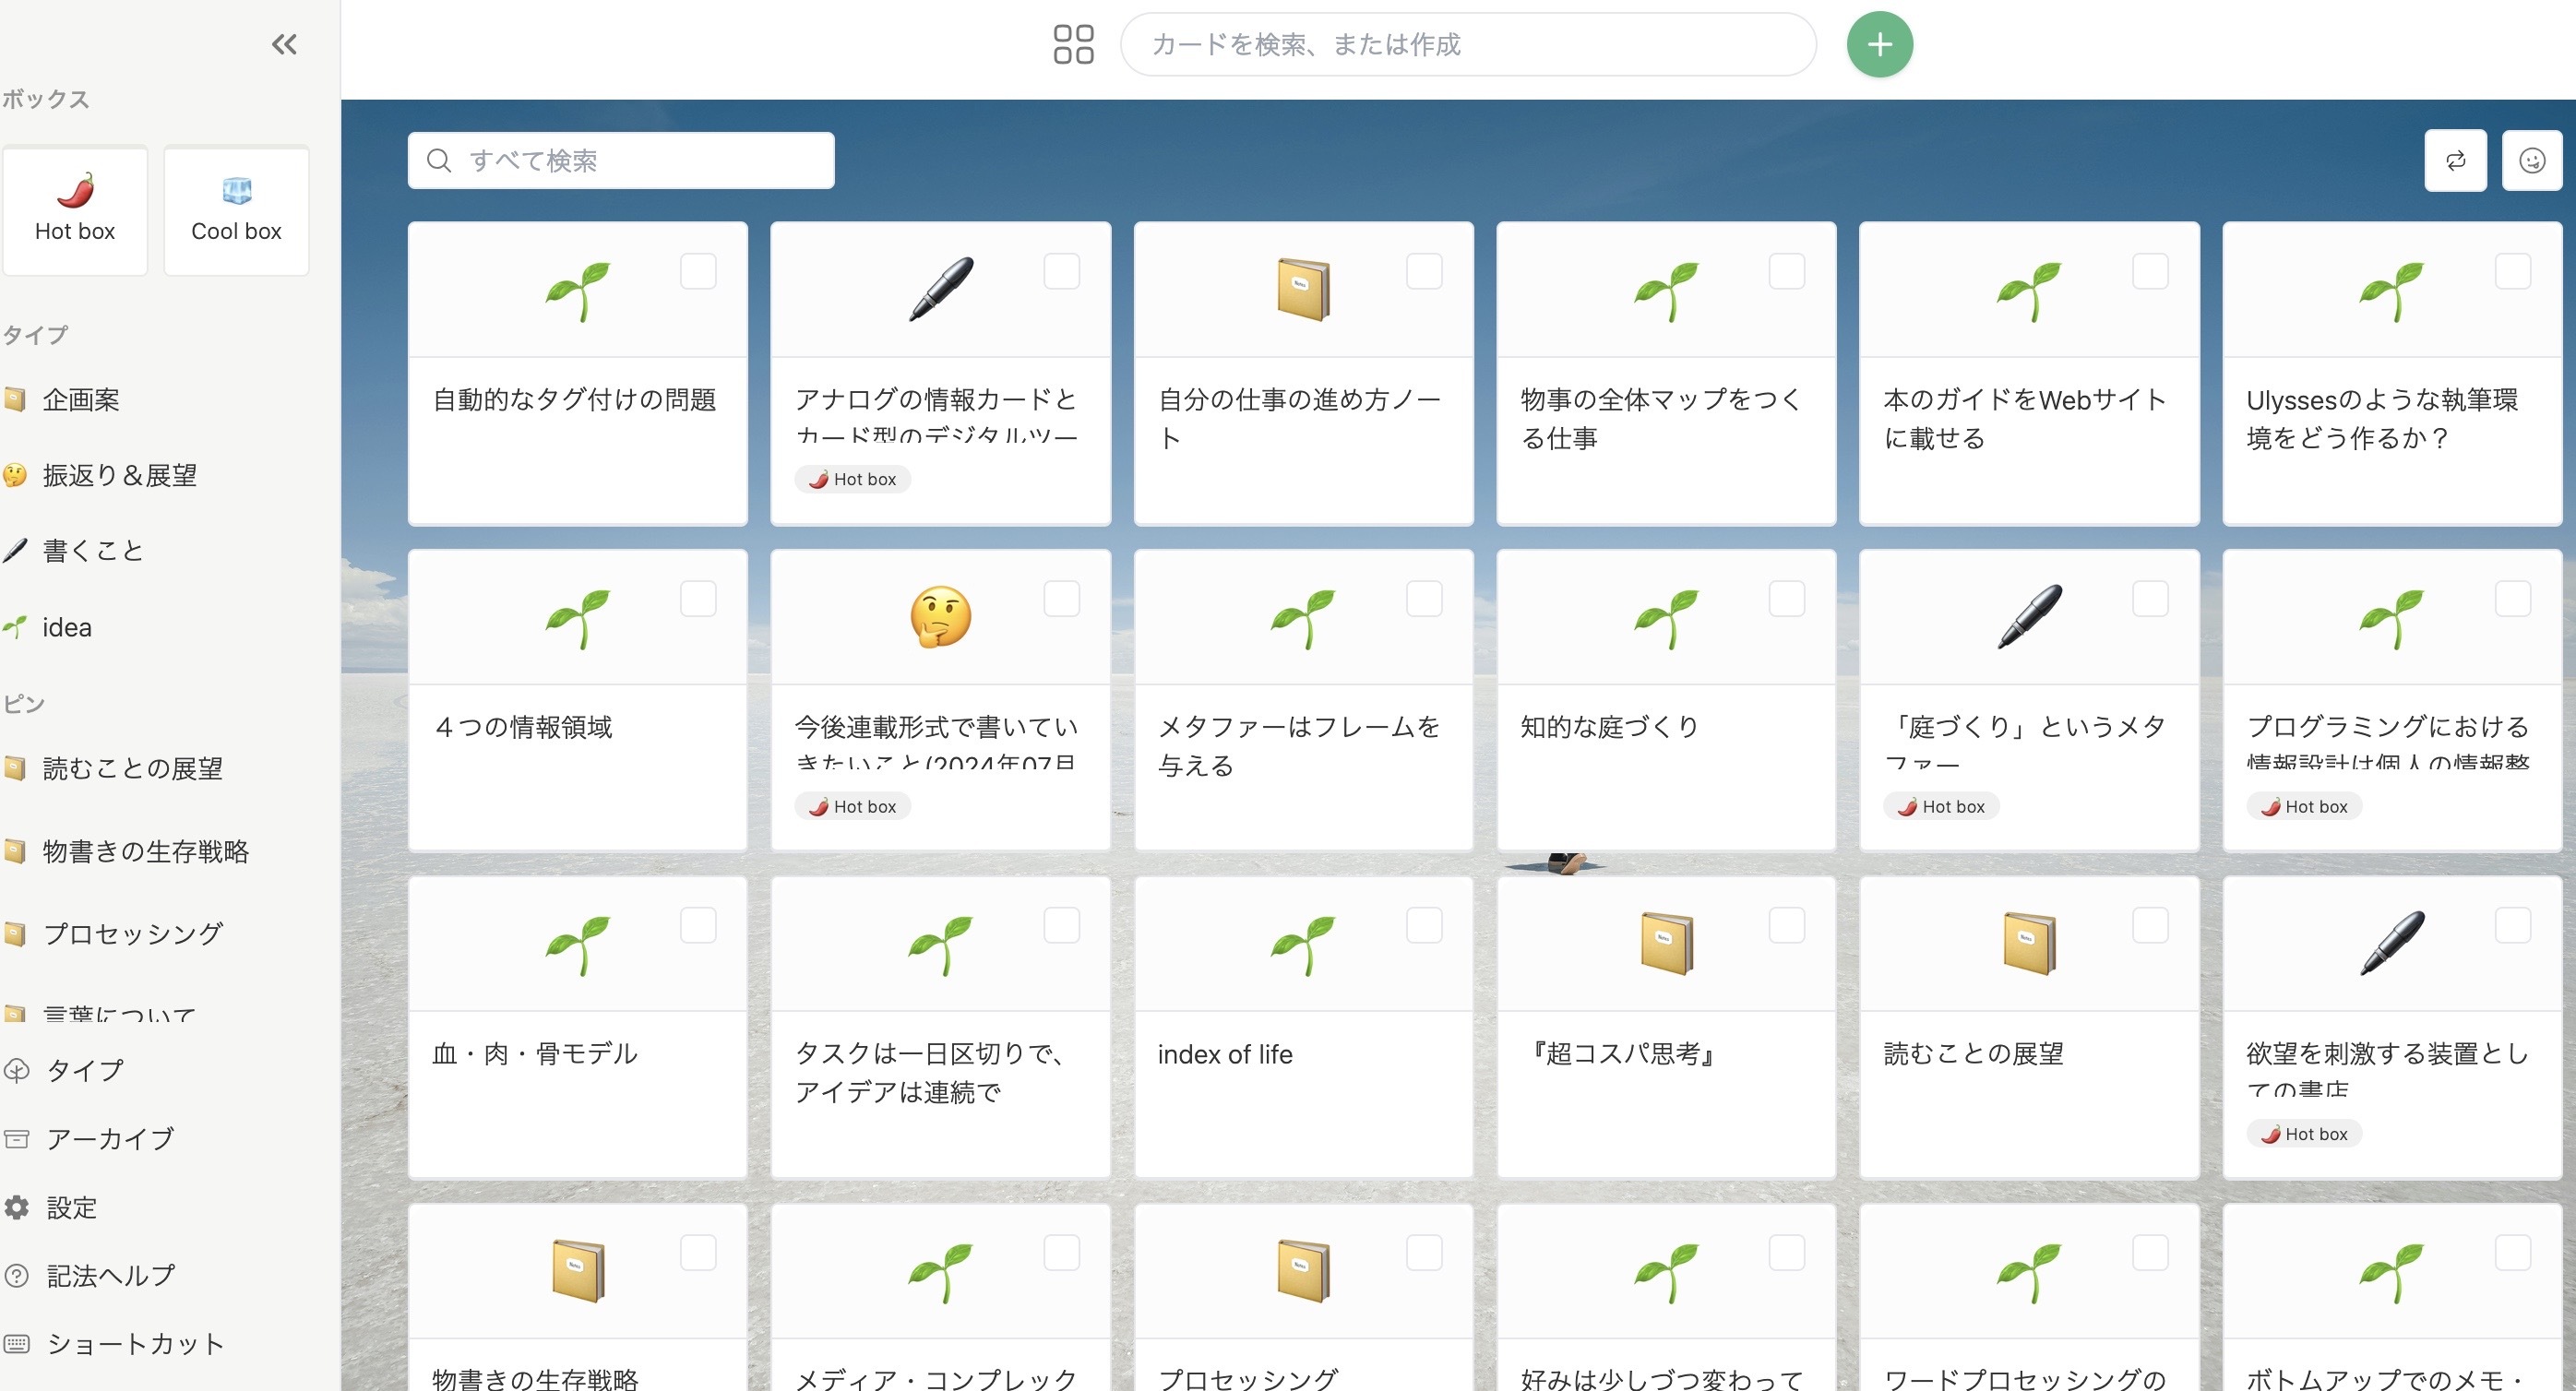Click the すべて検索 search field
The image size is (2576, 1391).
(620, 159)
